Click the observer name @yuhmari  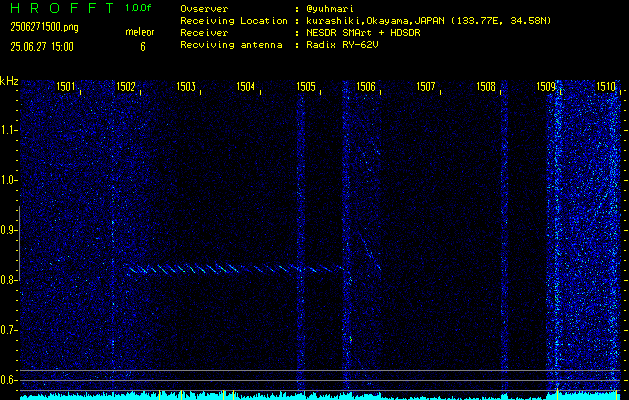point(329,9)
